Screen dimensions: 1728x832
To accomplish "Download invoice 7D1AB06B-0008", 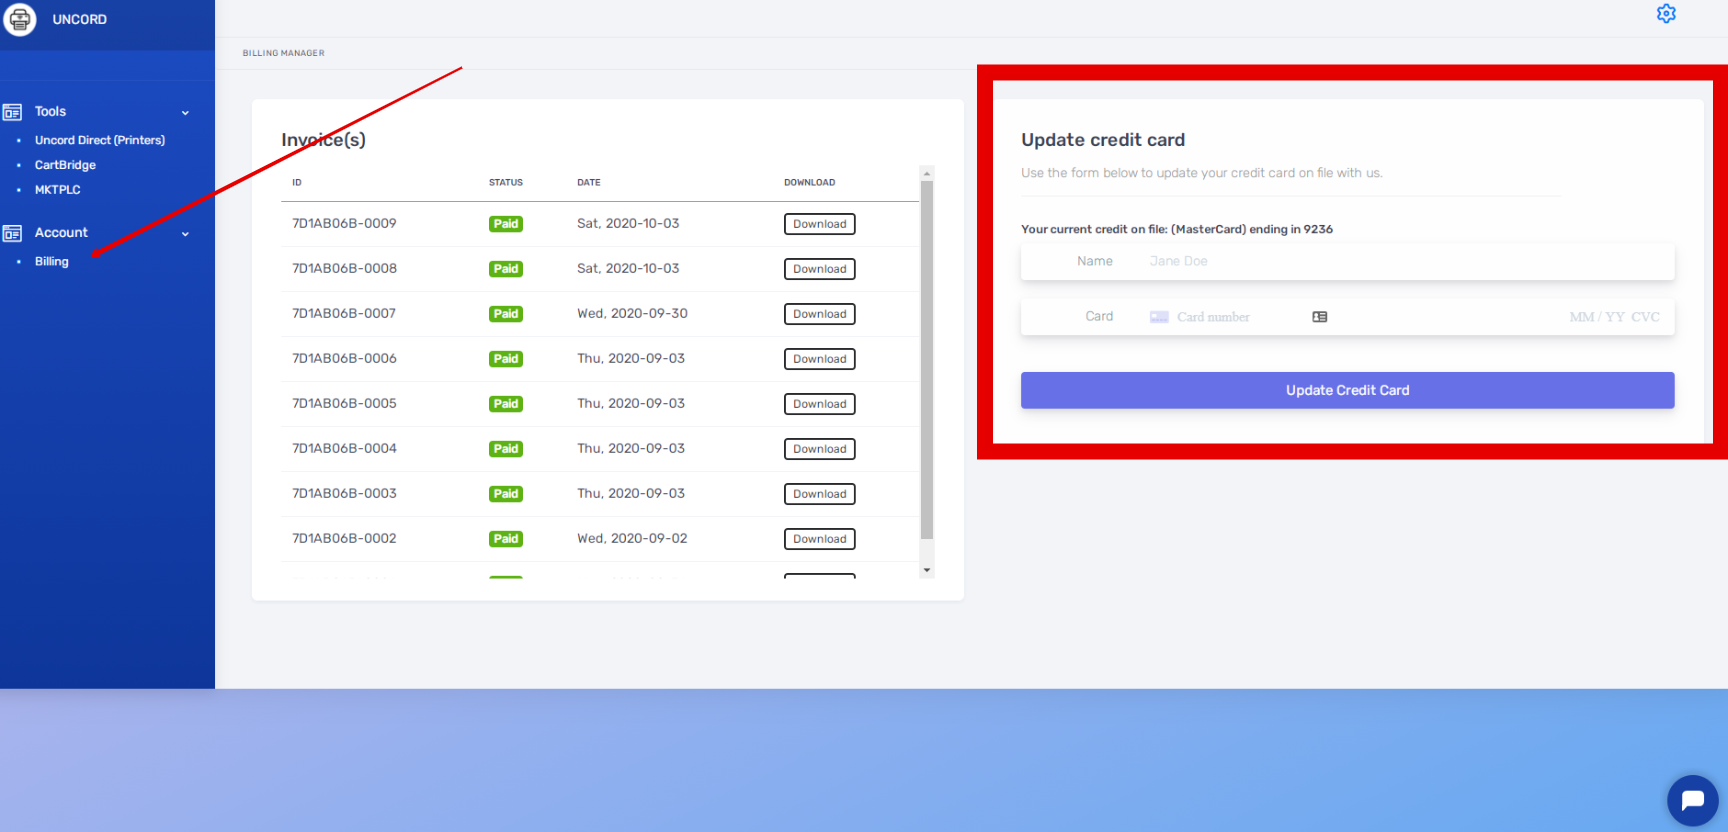I will click(x=820, y=269).
